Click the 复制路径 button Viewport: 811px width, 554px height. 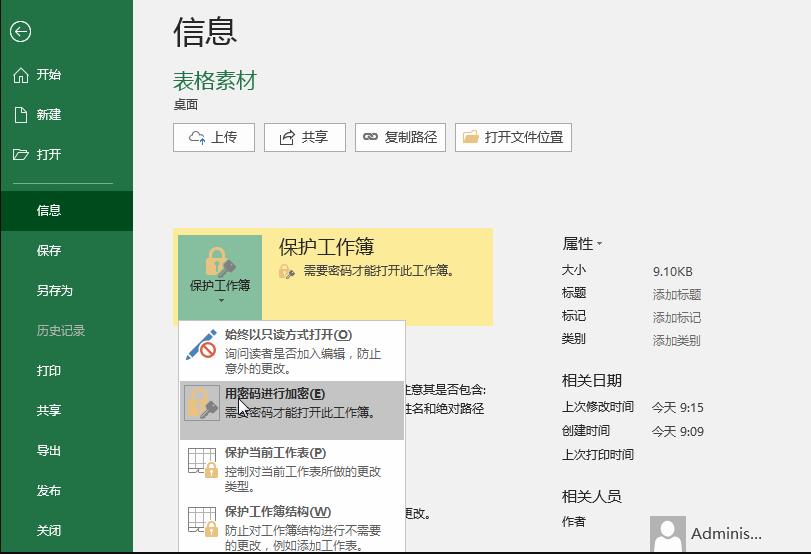coord(400,138)
